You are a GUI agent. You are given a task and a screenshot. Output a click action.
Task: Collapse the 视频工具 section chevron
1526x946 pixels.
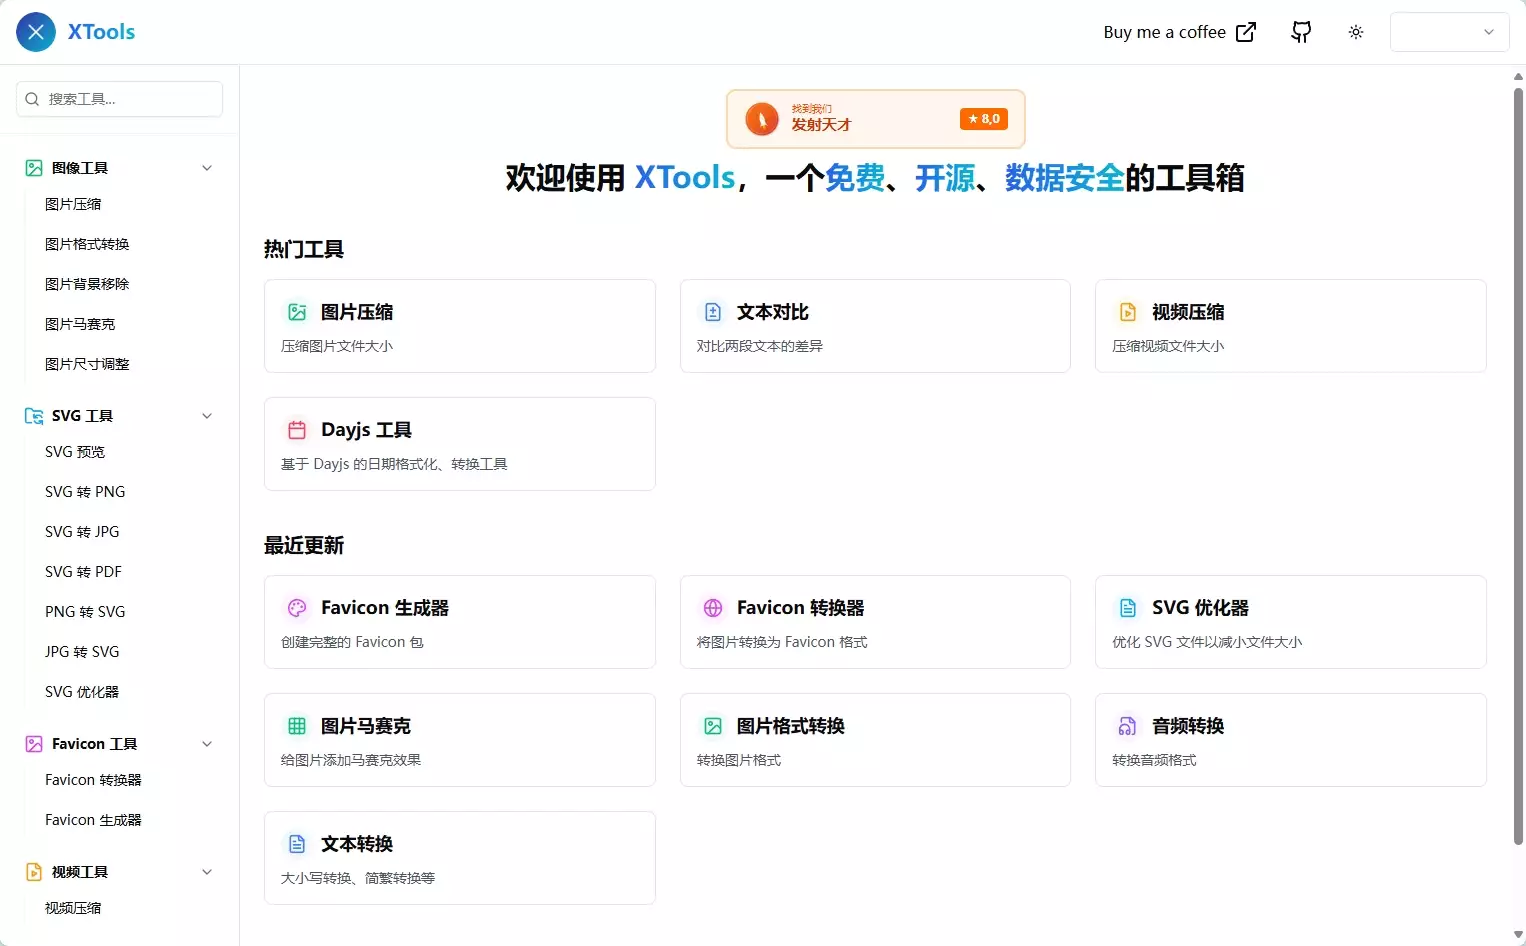pos(207,872)
